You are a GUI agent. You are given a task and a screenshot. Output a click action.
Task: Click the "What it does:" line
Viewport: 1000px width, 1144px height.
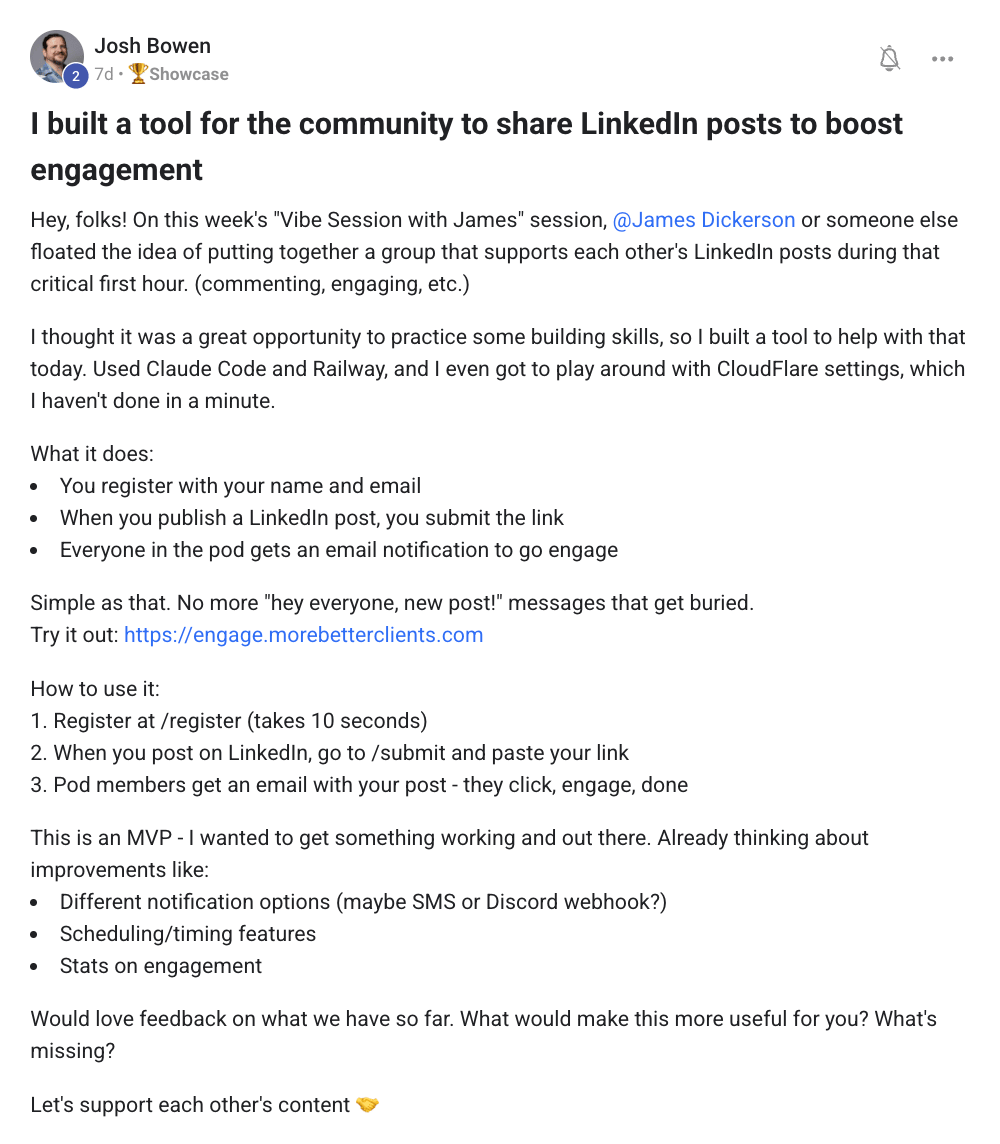[92, 454]
